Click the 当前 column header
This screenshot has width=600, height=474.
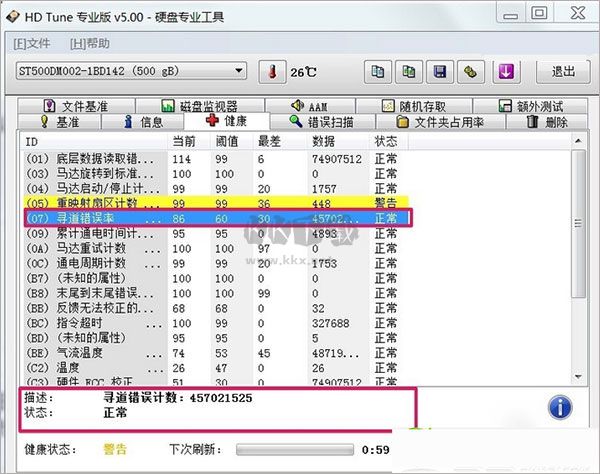[x=189, y=142]
